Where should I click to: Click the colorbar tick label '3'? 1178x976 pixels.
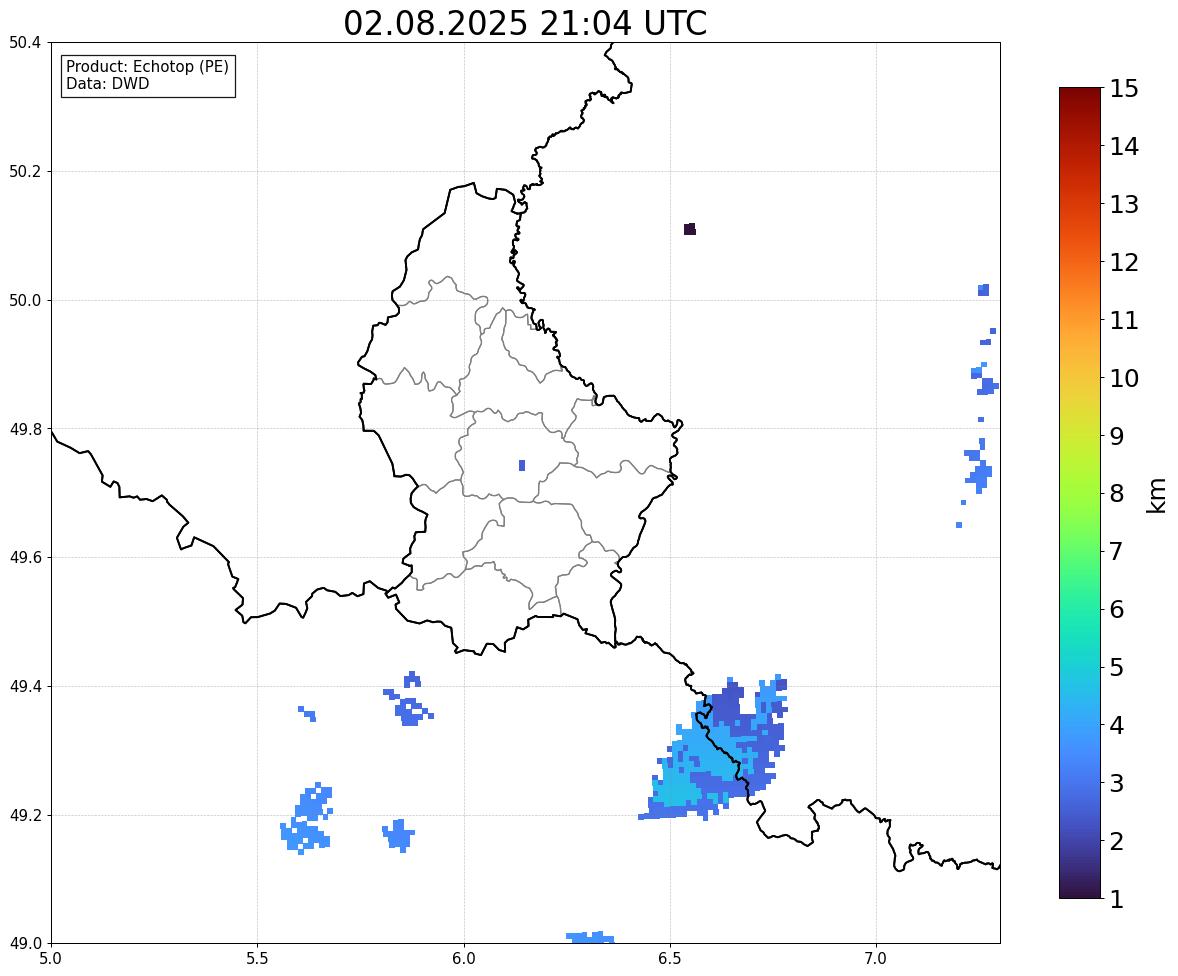pyautogui.click(x=1116, y=783)
